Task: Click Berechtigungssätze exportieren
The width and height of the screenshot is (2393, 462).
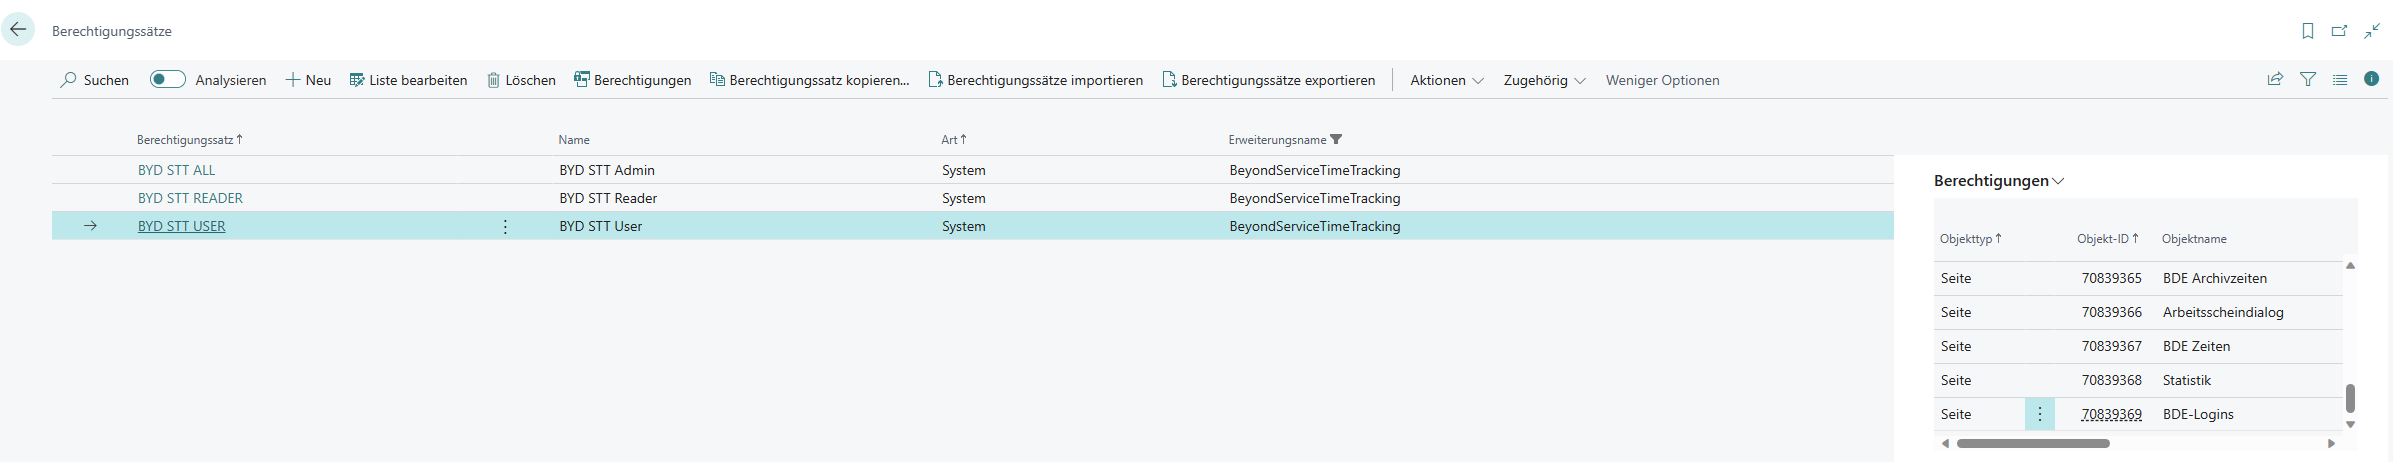Action: 1268,80
